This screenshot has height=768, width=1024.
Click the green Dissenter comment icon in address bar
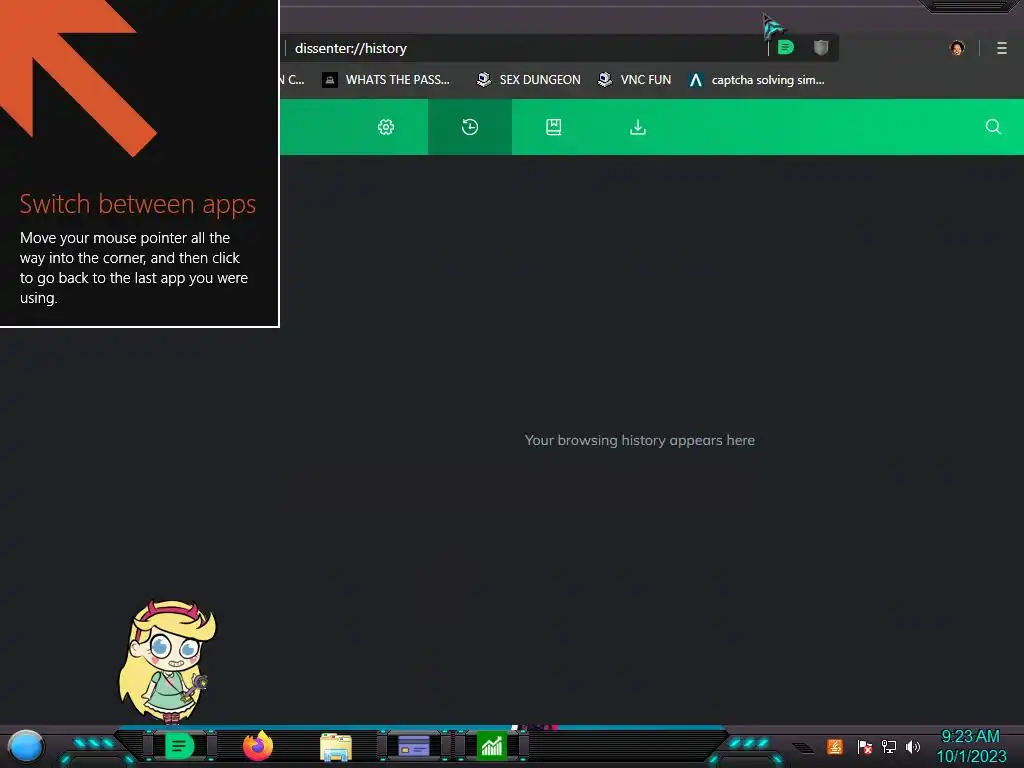(786, 48)
